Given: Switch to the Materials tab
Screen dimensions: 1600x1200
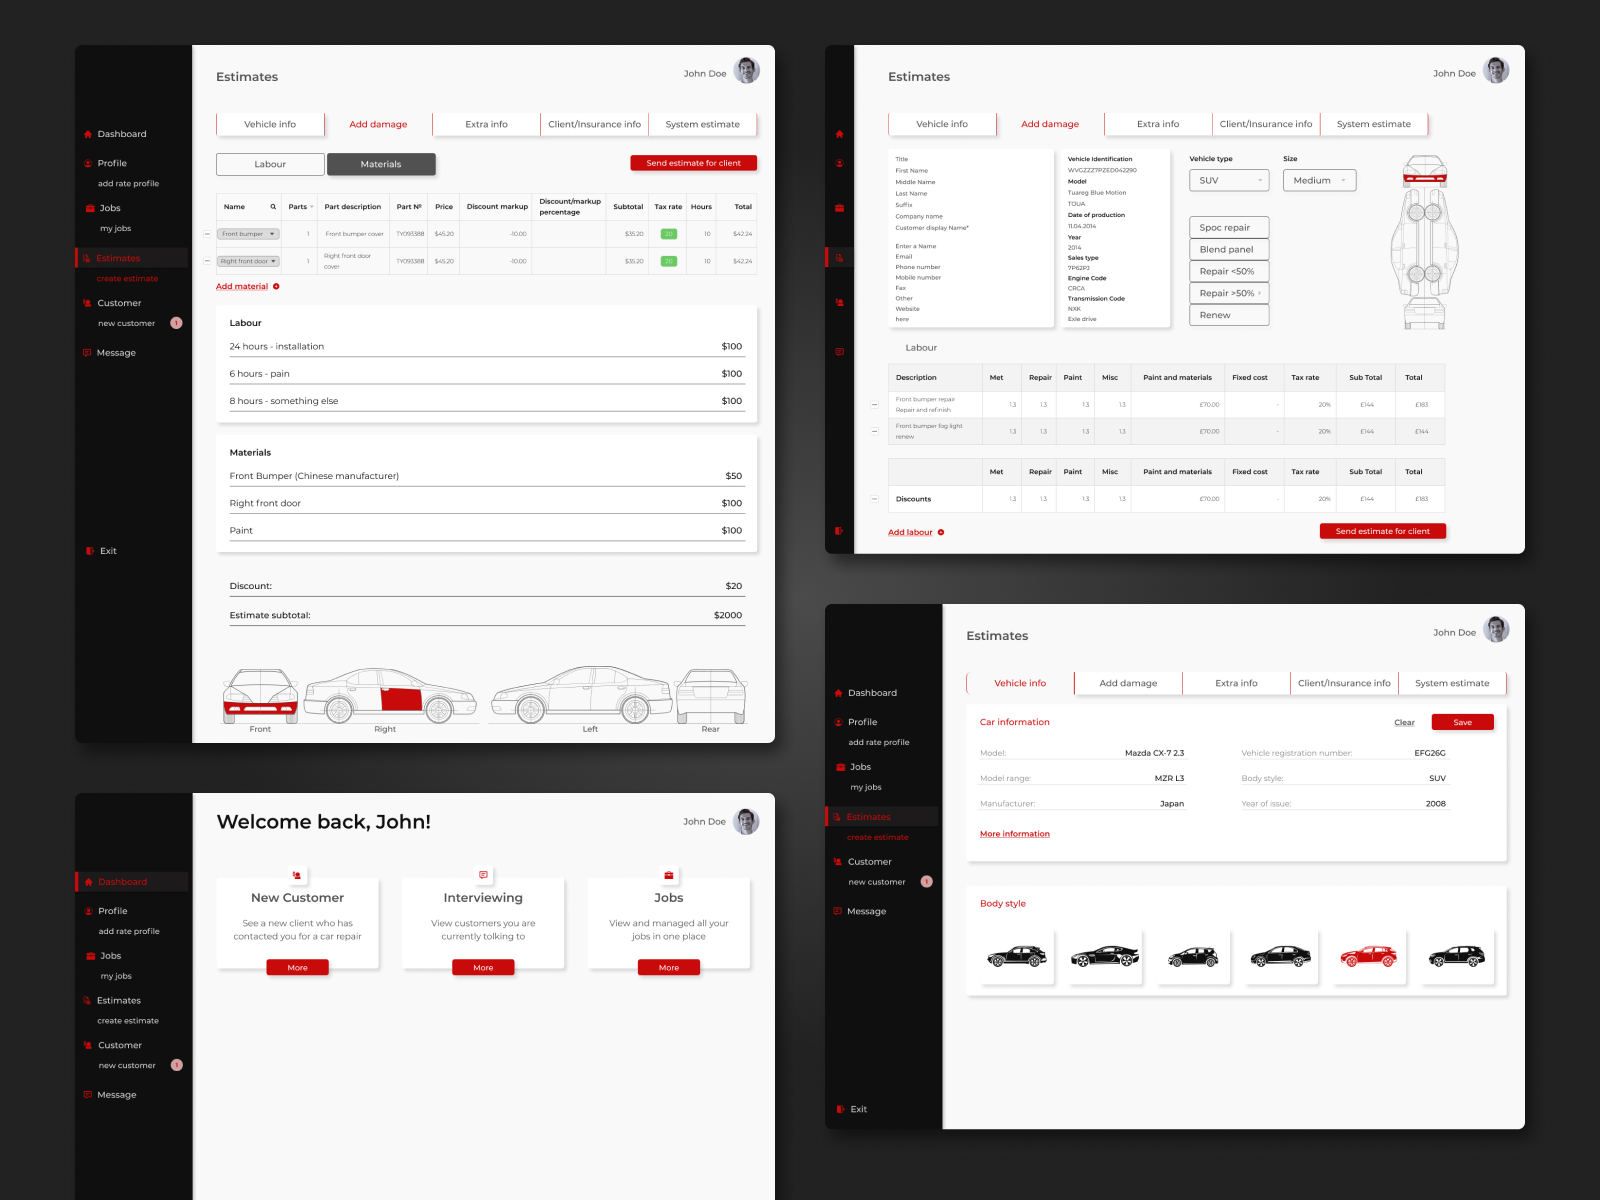Looking at the screenshot, I should click(381, 163).
